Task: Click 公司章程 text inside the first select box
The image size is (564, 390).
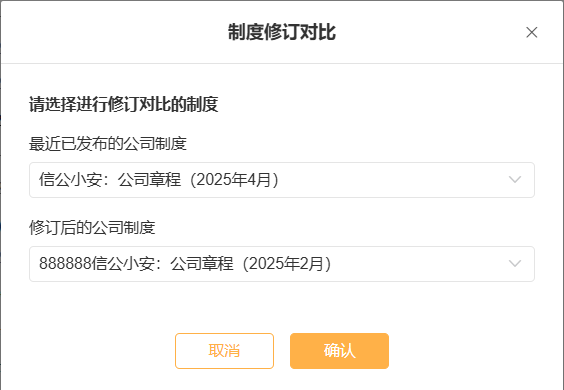Action: point(149,180)
